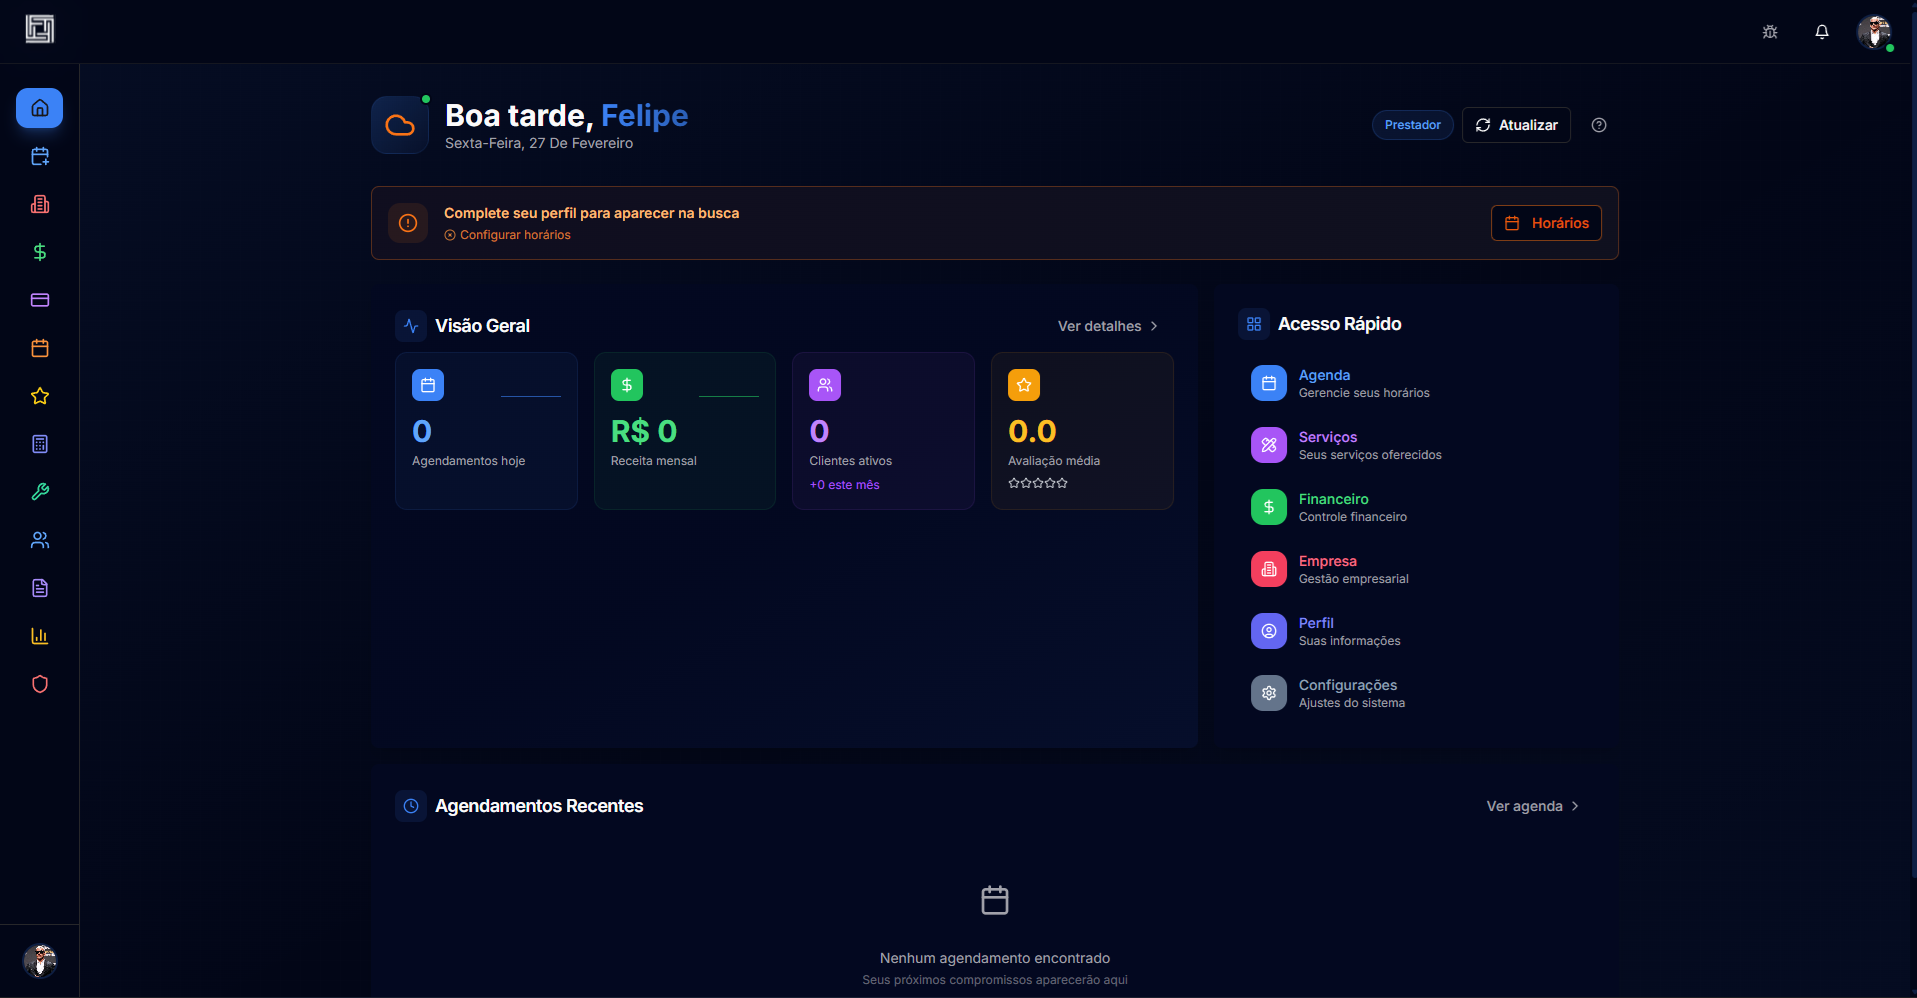Expand Ver agenda in Agendamentos Recentes
The height and width of the screenshot is (998, 1917).
[1531, 806]
